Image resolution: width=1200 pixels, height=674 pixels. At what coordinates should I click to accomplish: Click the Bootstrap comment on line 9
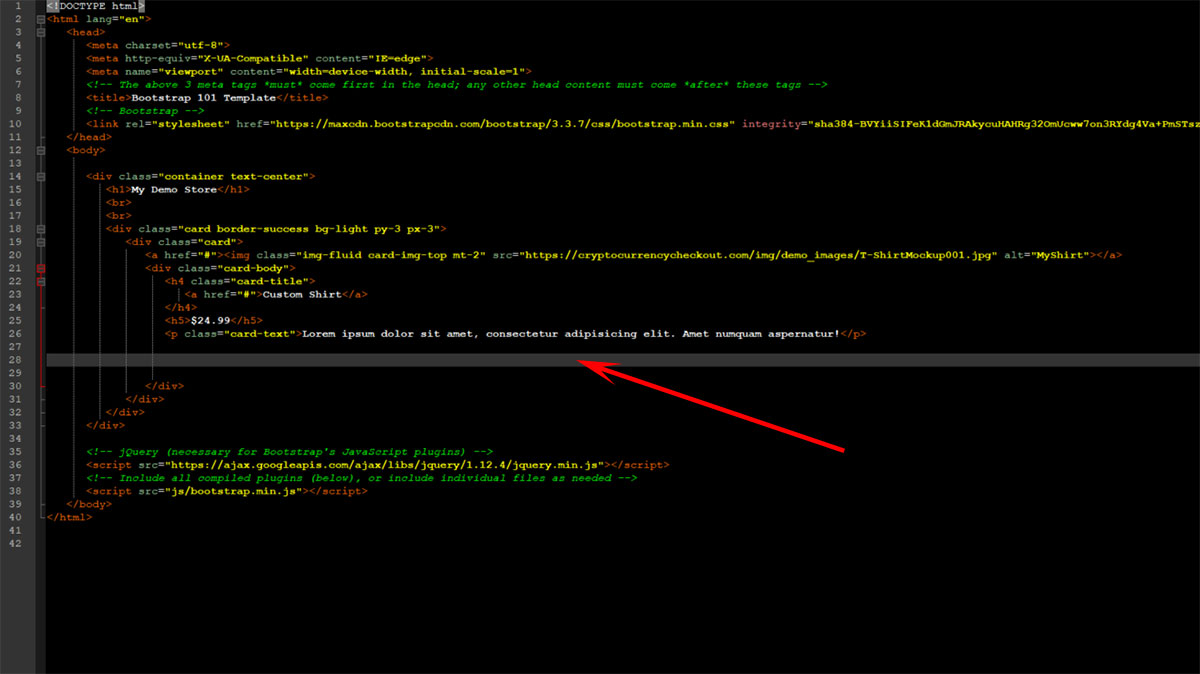[x=146, y=110]
